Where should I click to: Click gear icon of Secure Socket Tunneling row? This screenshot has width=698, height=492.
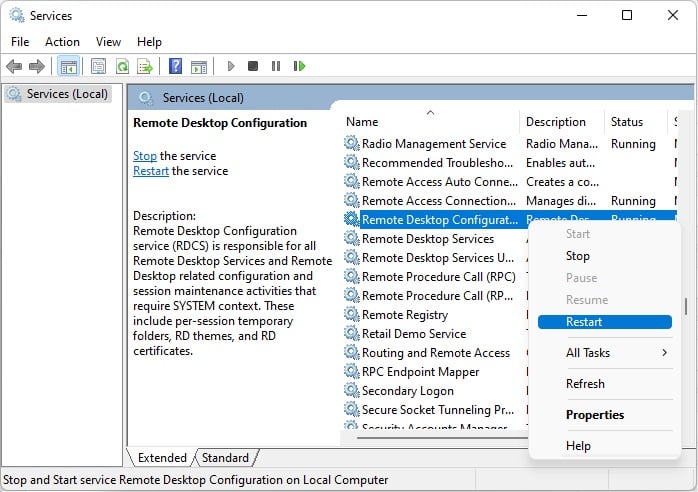click(x=352, y=410)
